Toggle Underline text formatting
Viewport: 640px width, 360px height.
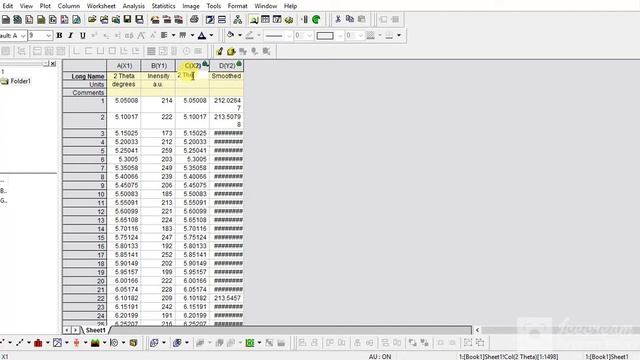pyautogui.click(x=82, y=36)
